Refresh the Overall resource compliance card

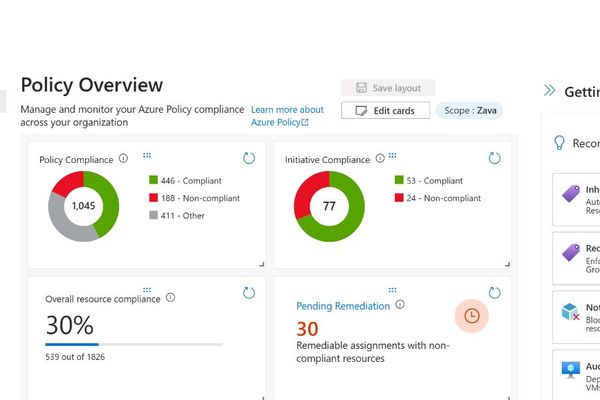point(249,293)
